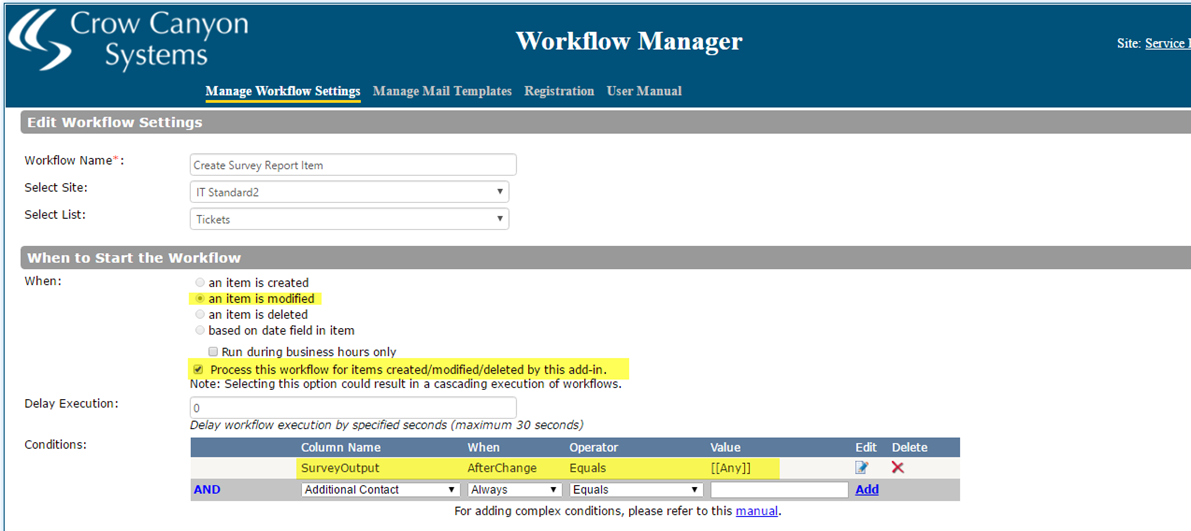Click the AND label in conditions row
Image resolution: width=1191 pixels, height=531 pixels.
pos(207,490)
